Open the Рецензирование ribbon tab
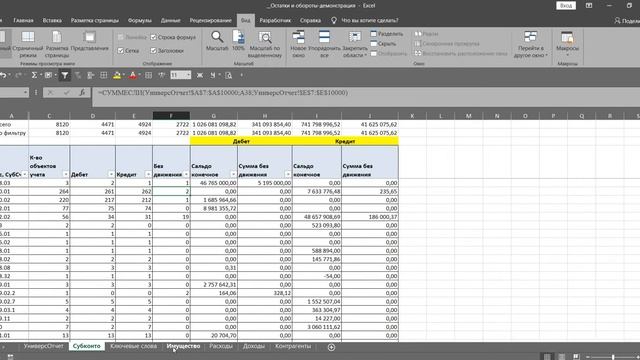This screenshot has height=360, width=640. pos(211,20)
